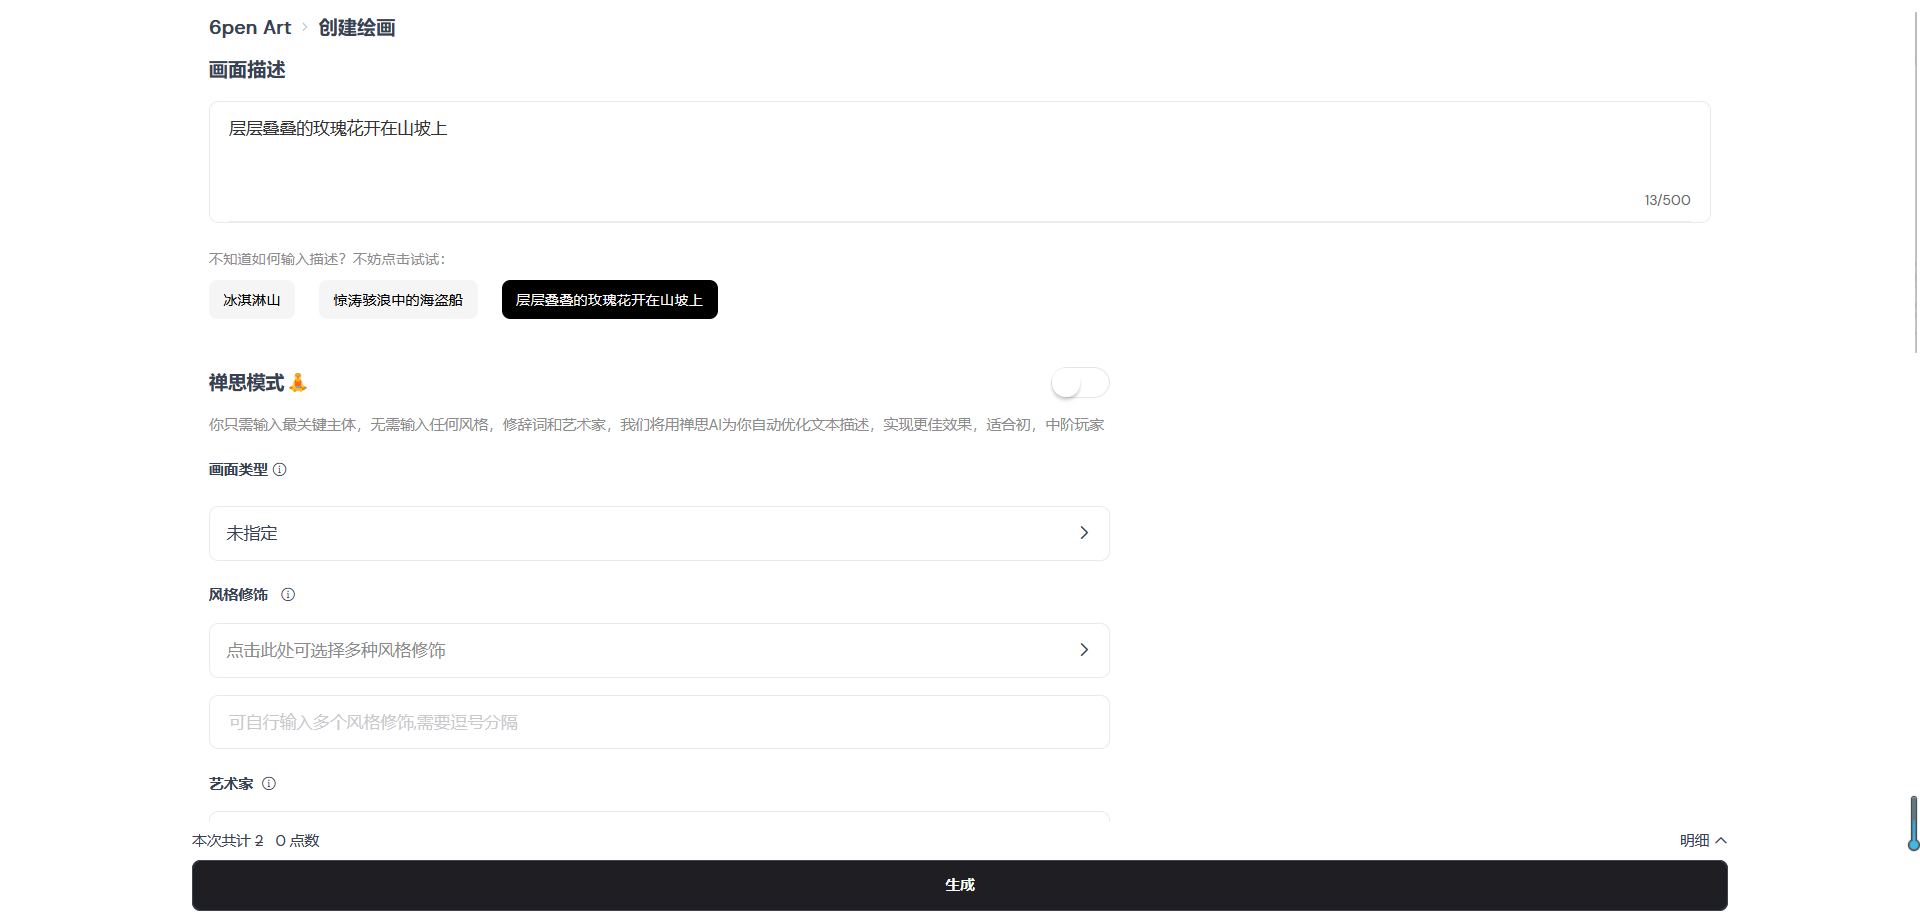Open the 点击此处可选择多种风格修饰 selector
Screen dimensions: 1920x919
click(x=659, y=650)
